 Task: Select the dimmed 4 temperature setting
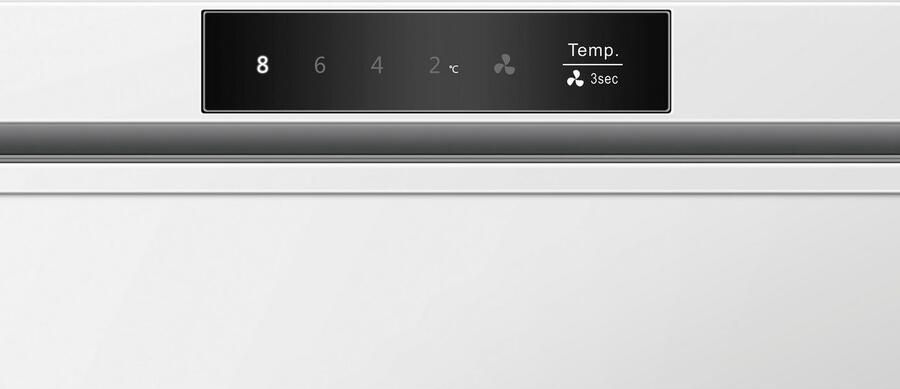point(377,65)
